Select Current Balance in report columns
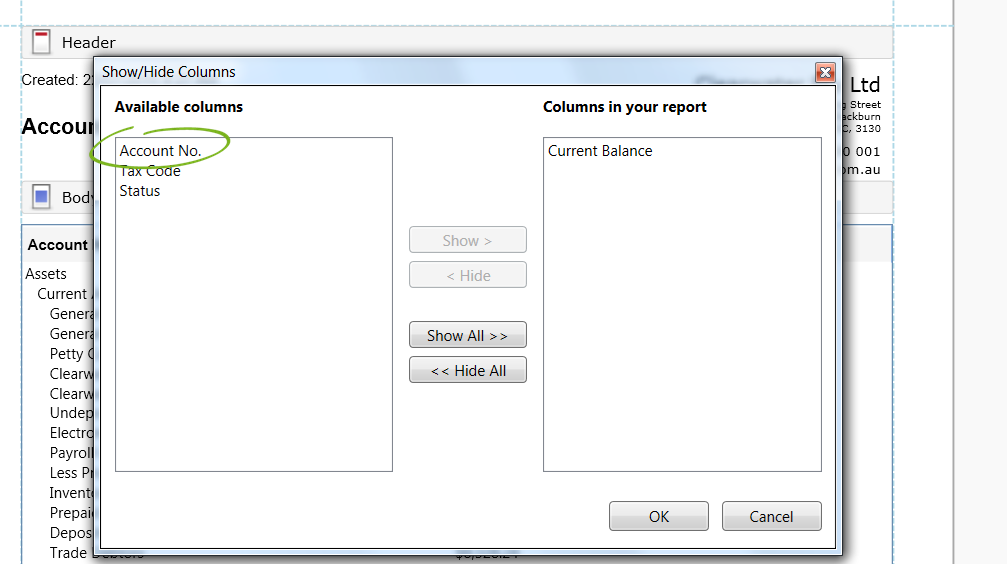The height and width of the screenshot is (573, 1007). click(600, 151)
